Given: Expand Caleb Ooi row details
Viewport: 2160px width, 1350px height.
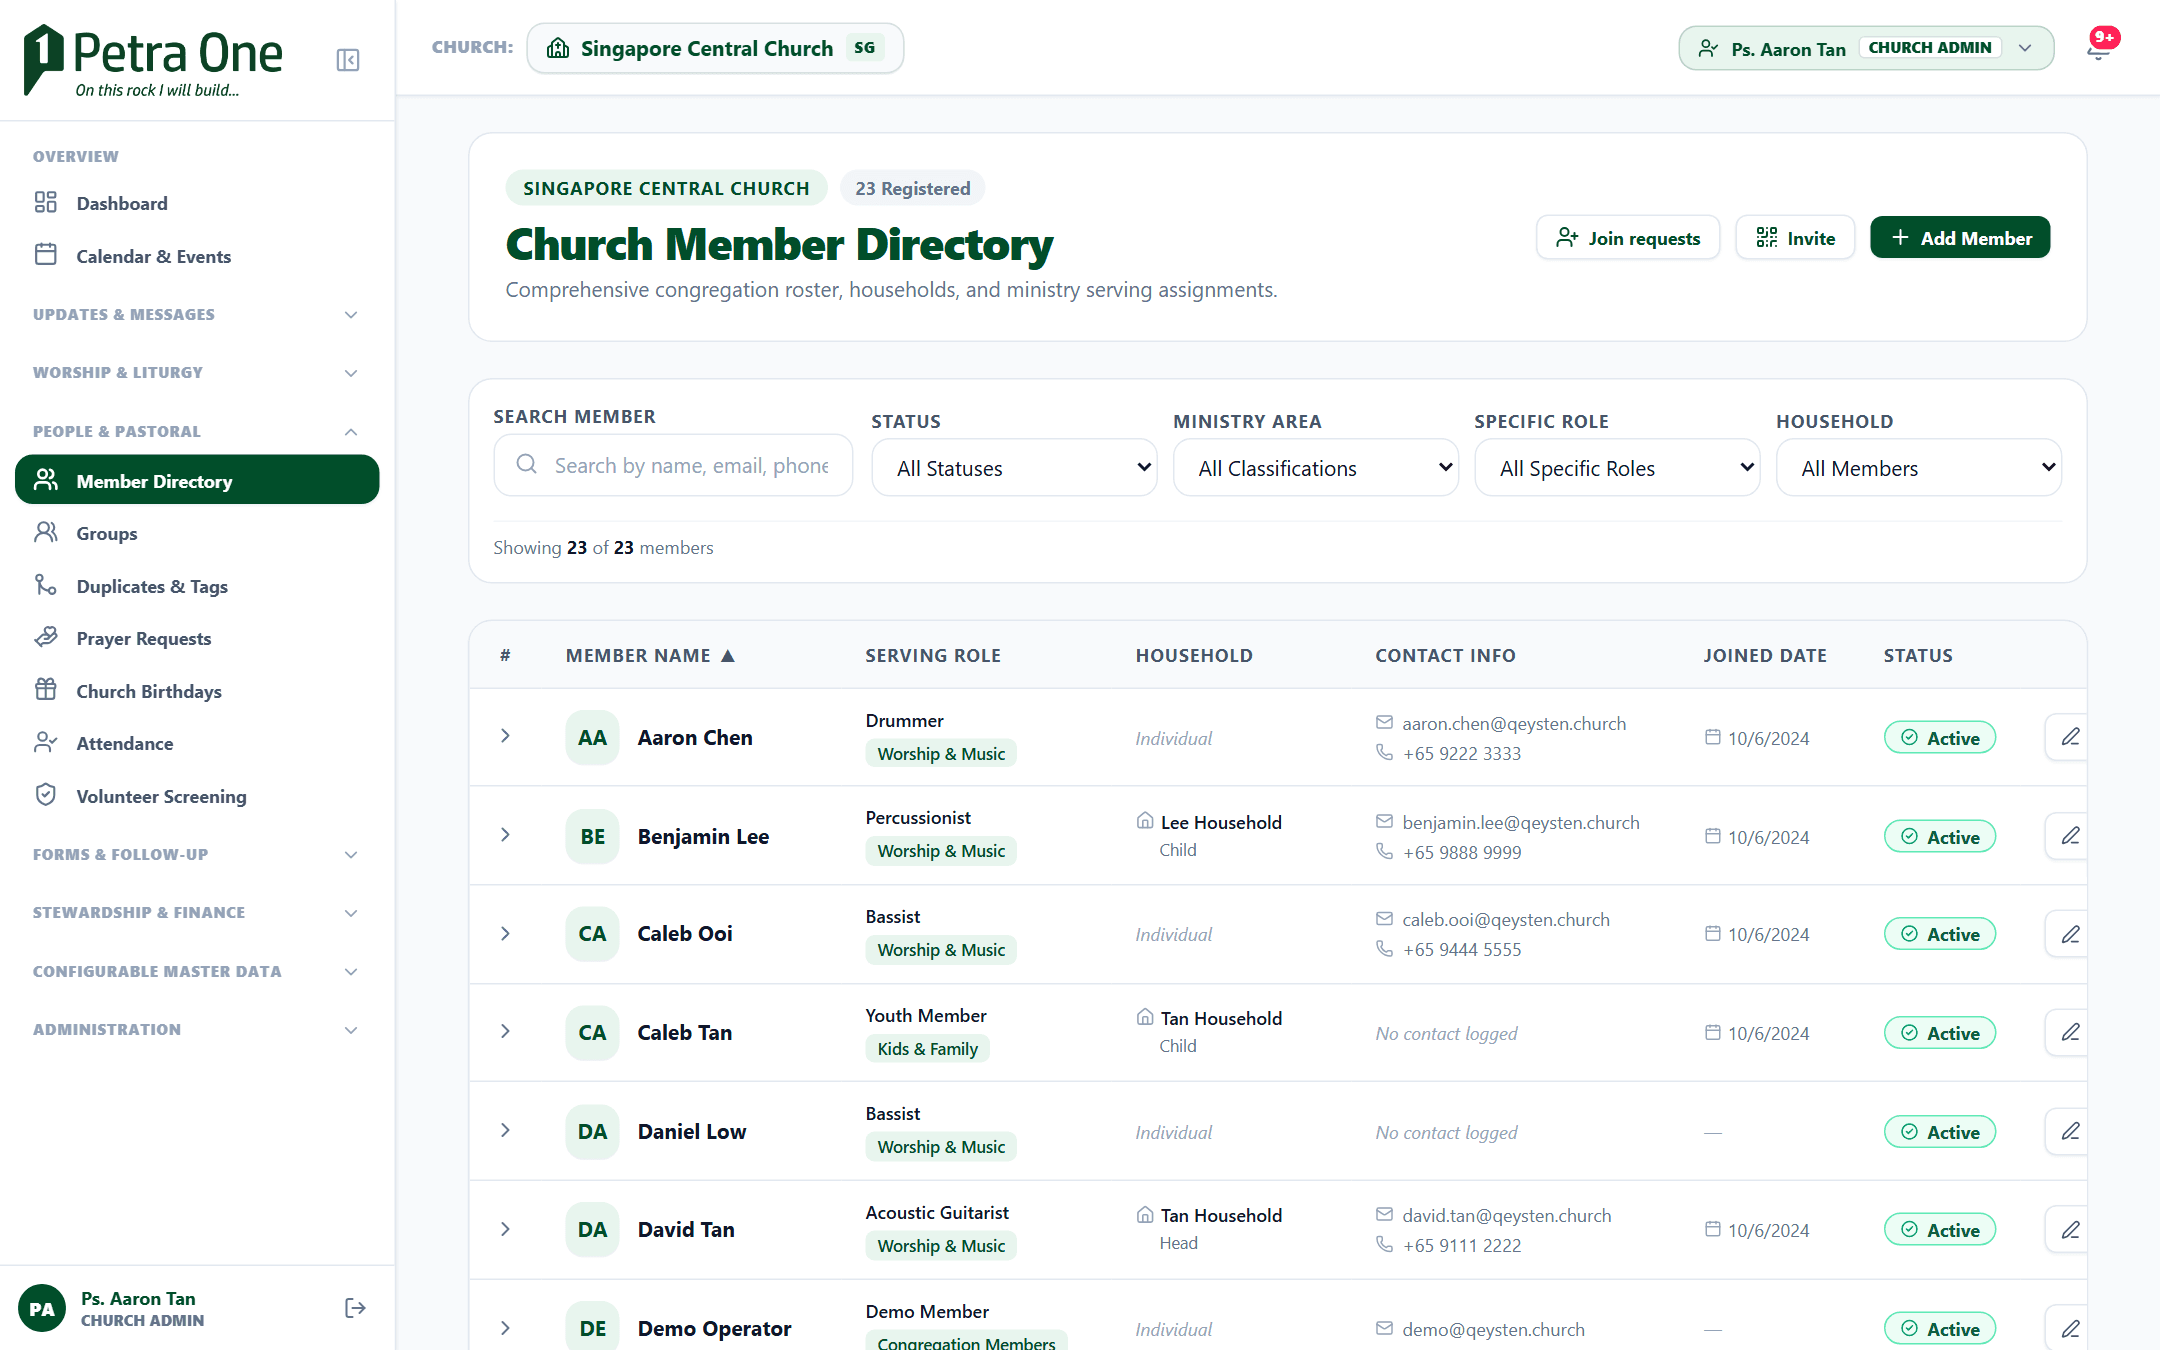Looking at the screenshot, I should click(x=505, y=933).
